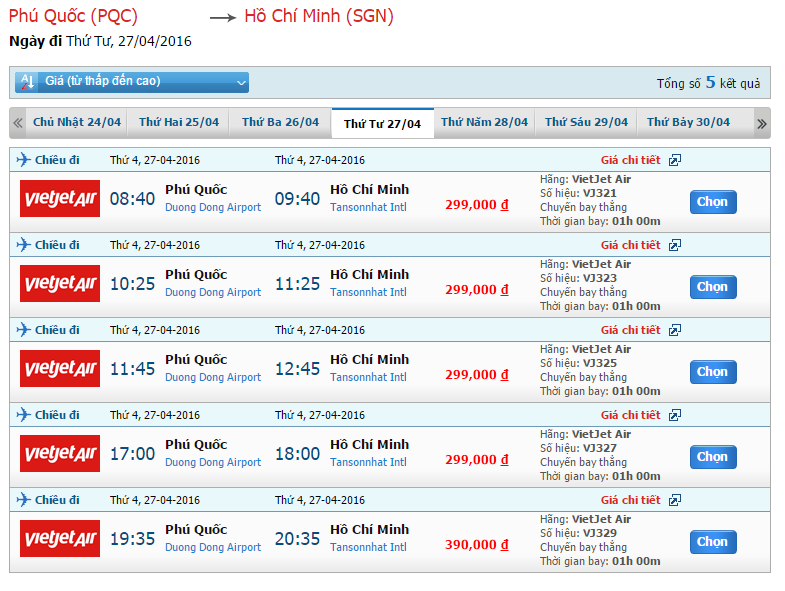Click Duong Dong Airport on the 19:35 flight
The width and height of the screenshot is (785, 591).
tap(213, 547)
